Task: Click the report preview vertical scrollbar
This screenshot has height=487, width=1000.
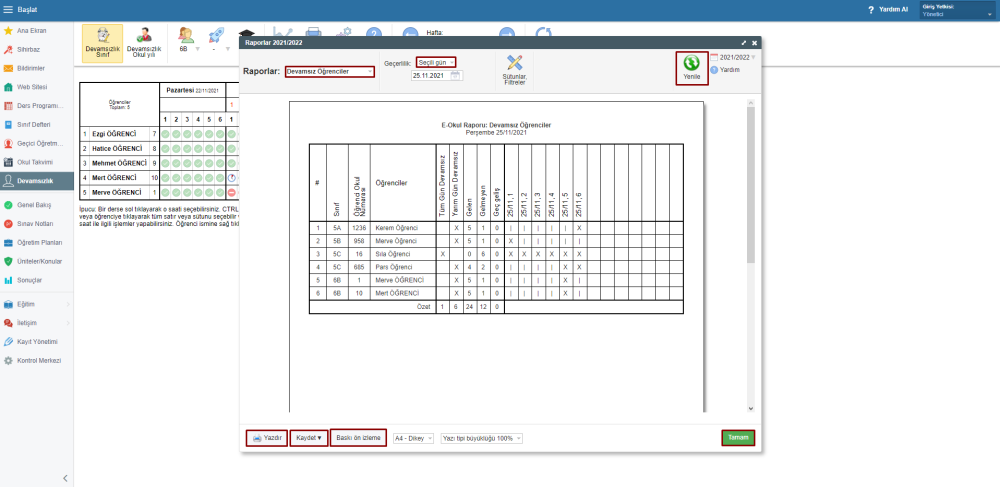Action: point(751,185)
